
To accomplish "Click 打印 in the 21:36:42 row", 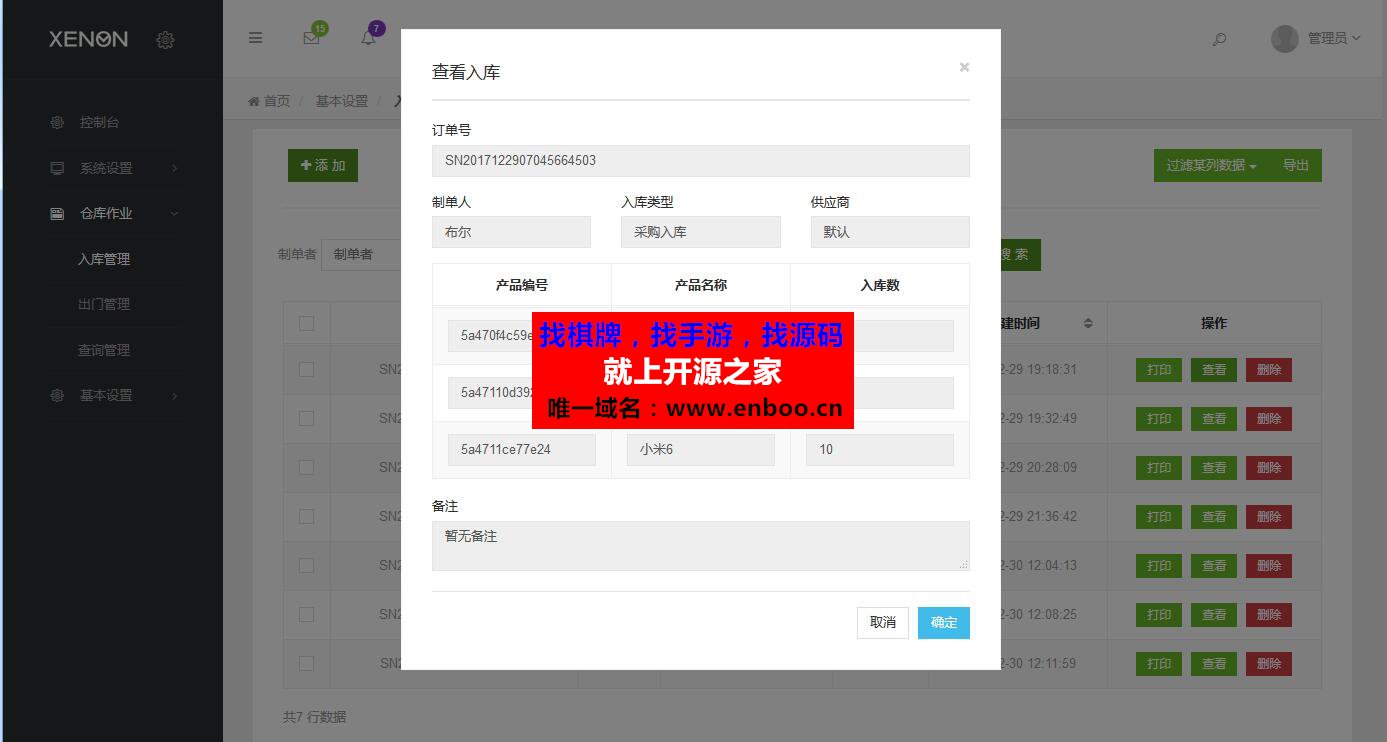I will tap(1159, 516).
